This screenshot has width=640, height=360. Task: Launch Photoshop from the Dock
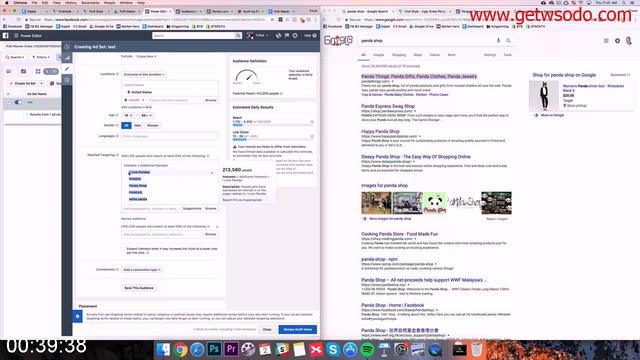click(x=214, y=349)
